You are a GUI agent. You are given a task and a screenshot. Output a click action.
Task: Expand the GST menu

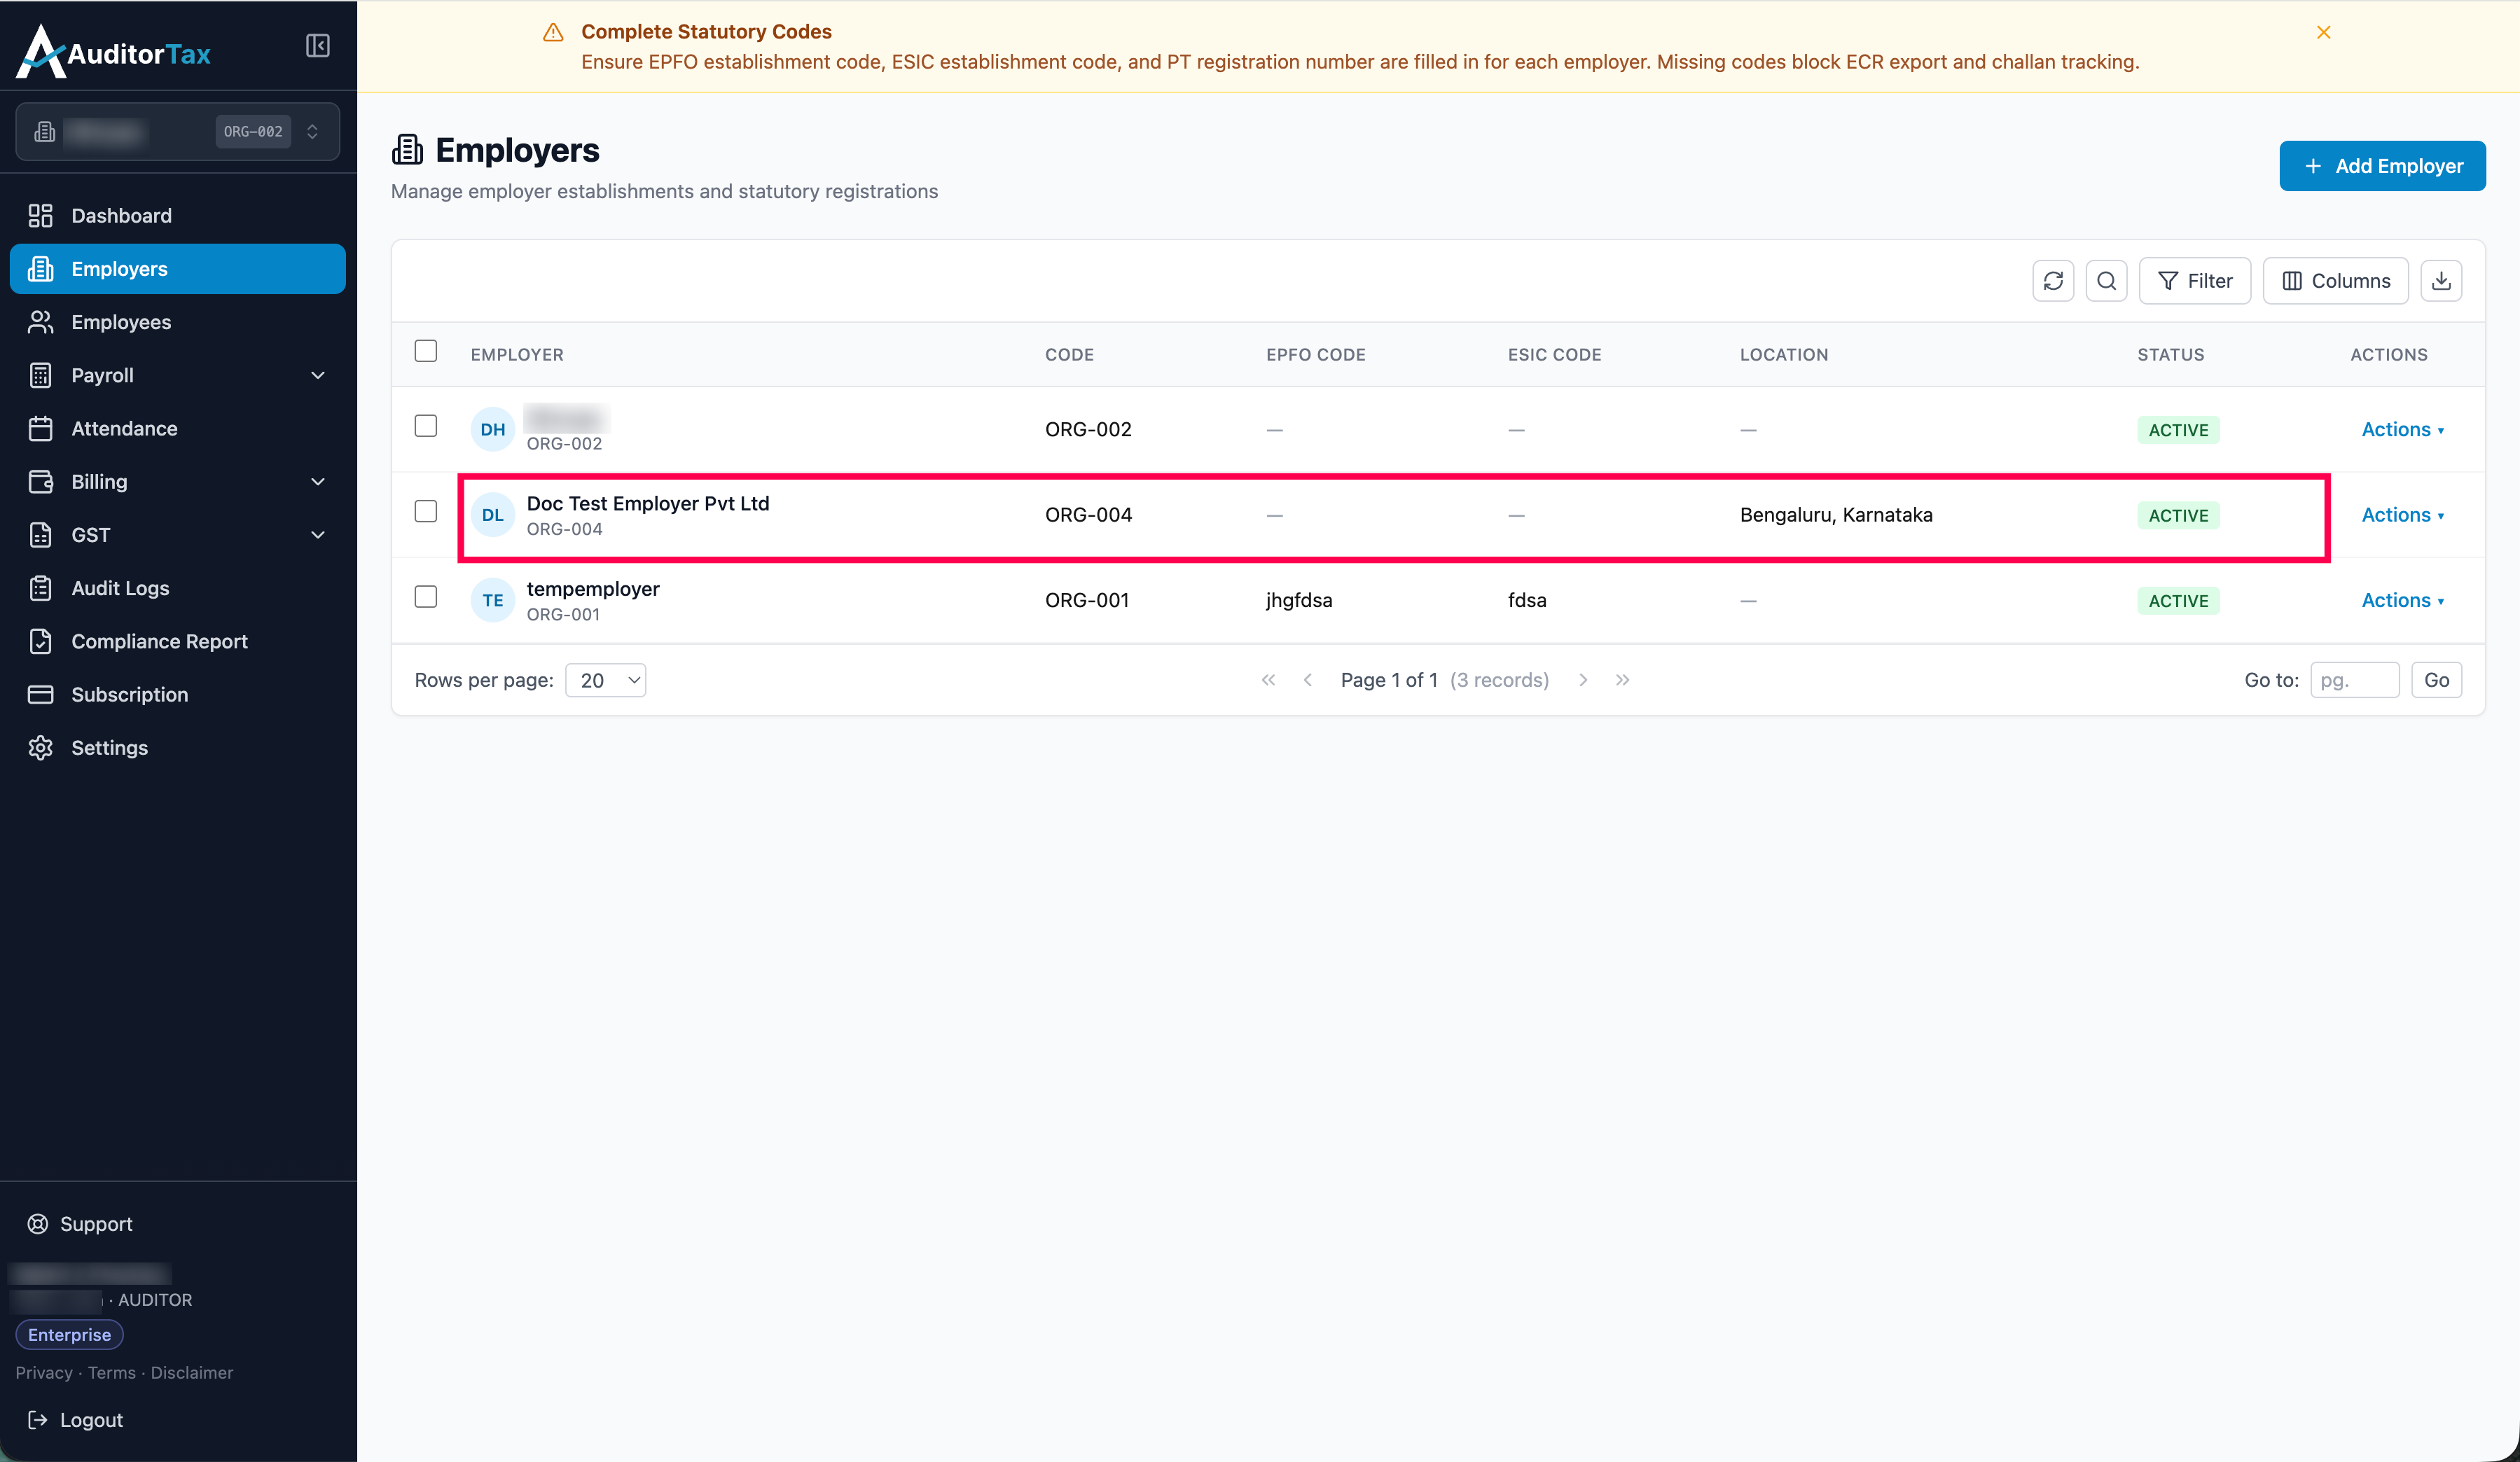coord(178,535)
